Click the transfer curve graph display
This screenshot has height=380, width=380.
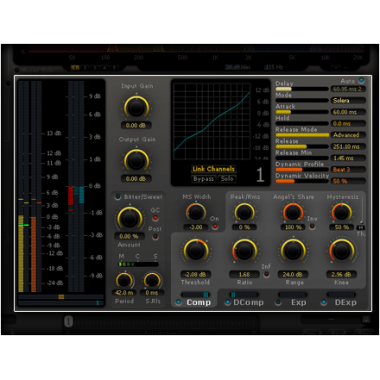(212, 122)
